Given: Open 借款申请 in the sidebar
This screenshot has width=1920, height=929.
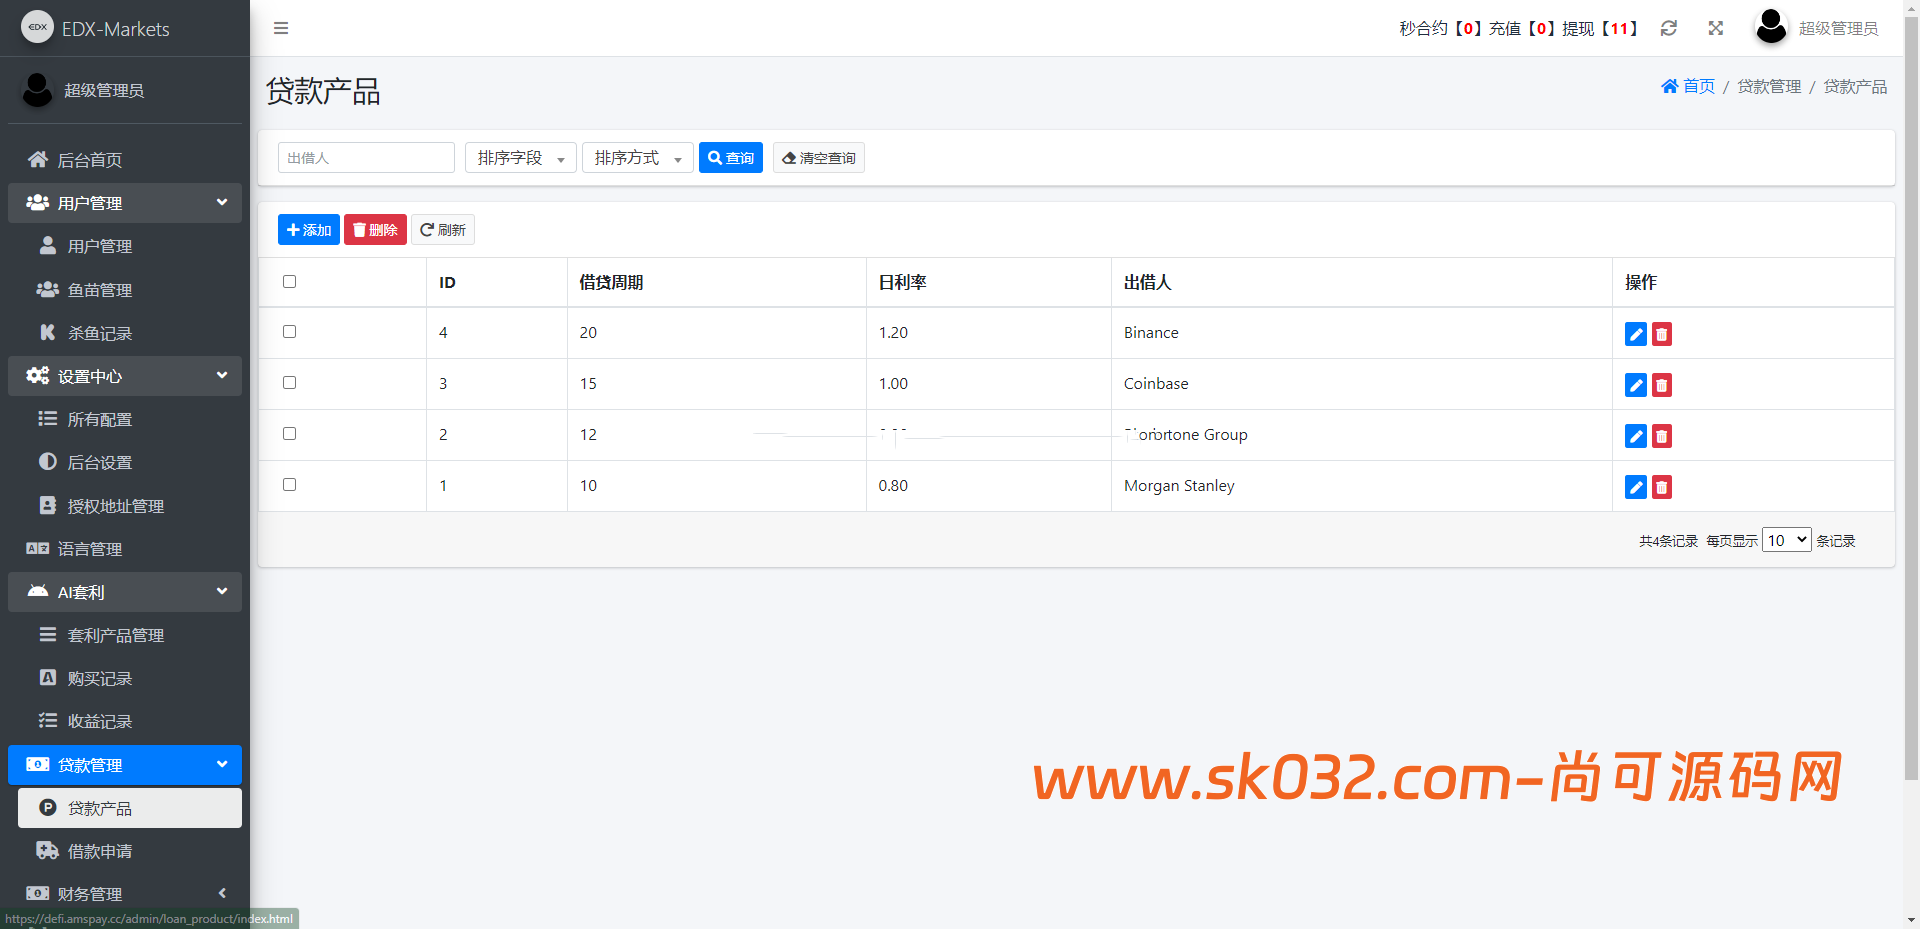Looking at the screenshot, I should point(99,851).
